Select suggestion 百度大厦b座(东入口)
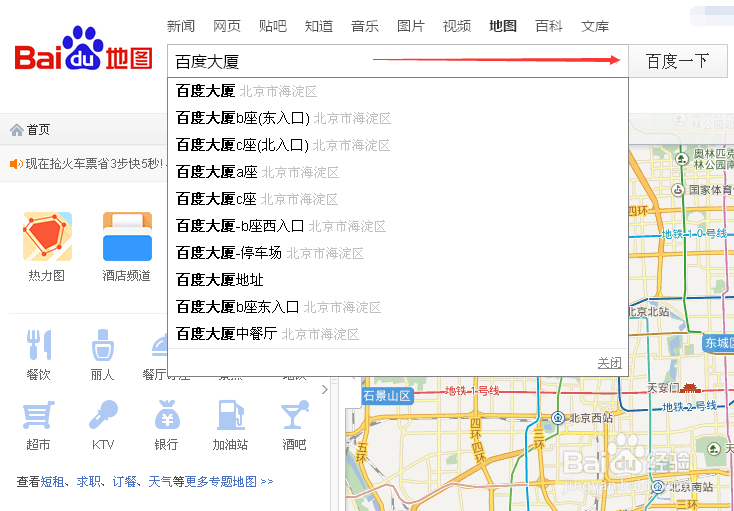 [x=397, y=118]
